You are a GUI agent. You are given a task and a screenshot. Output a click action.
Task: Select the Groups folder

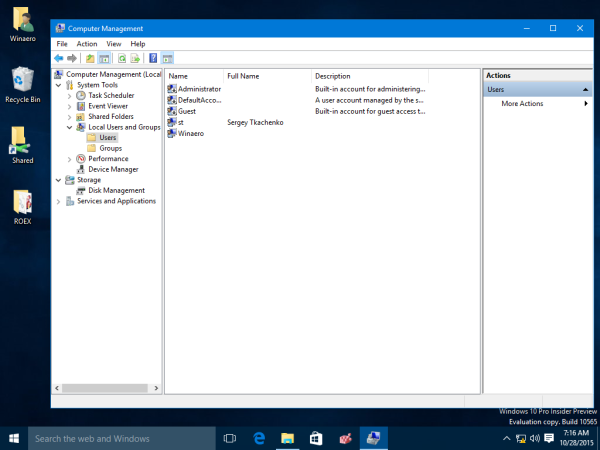[110, 148]
